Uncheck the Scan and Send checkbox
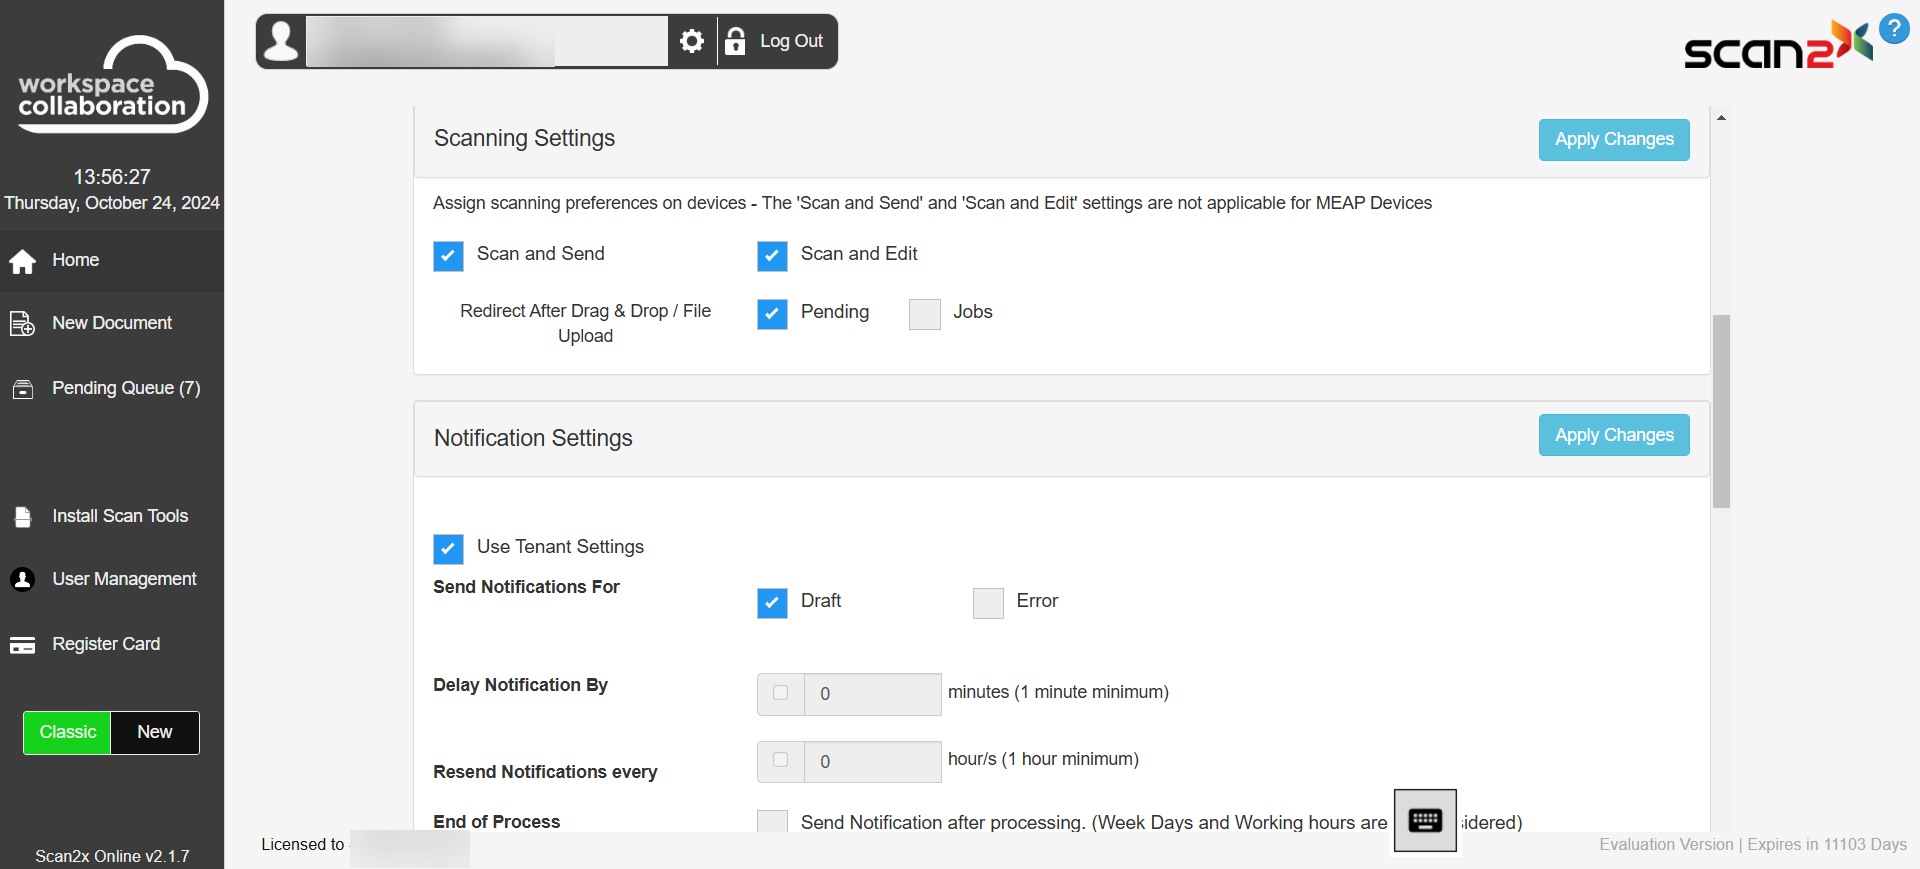This screenshot has width=1920, height=869. pyautogui.click(x=448, y=256)
